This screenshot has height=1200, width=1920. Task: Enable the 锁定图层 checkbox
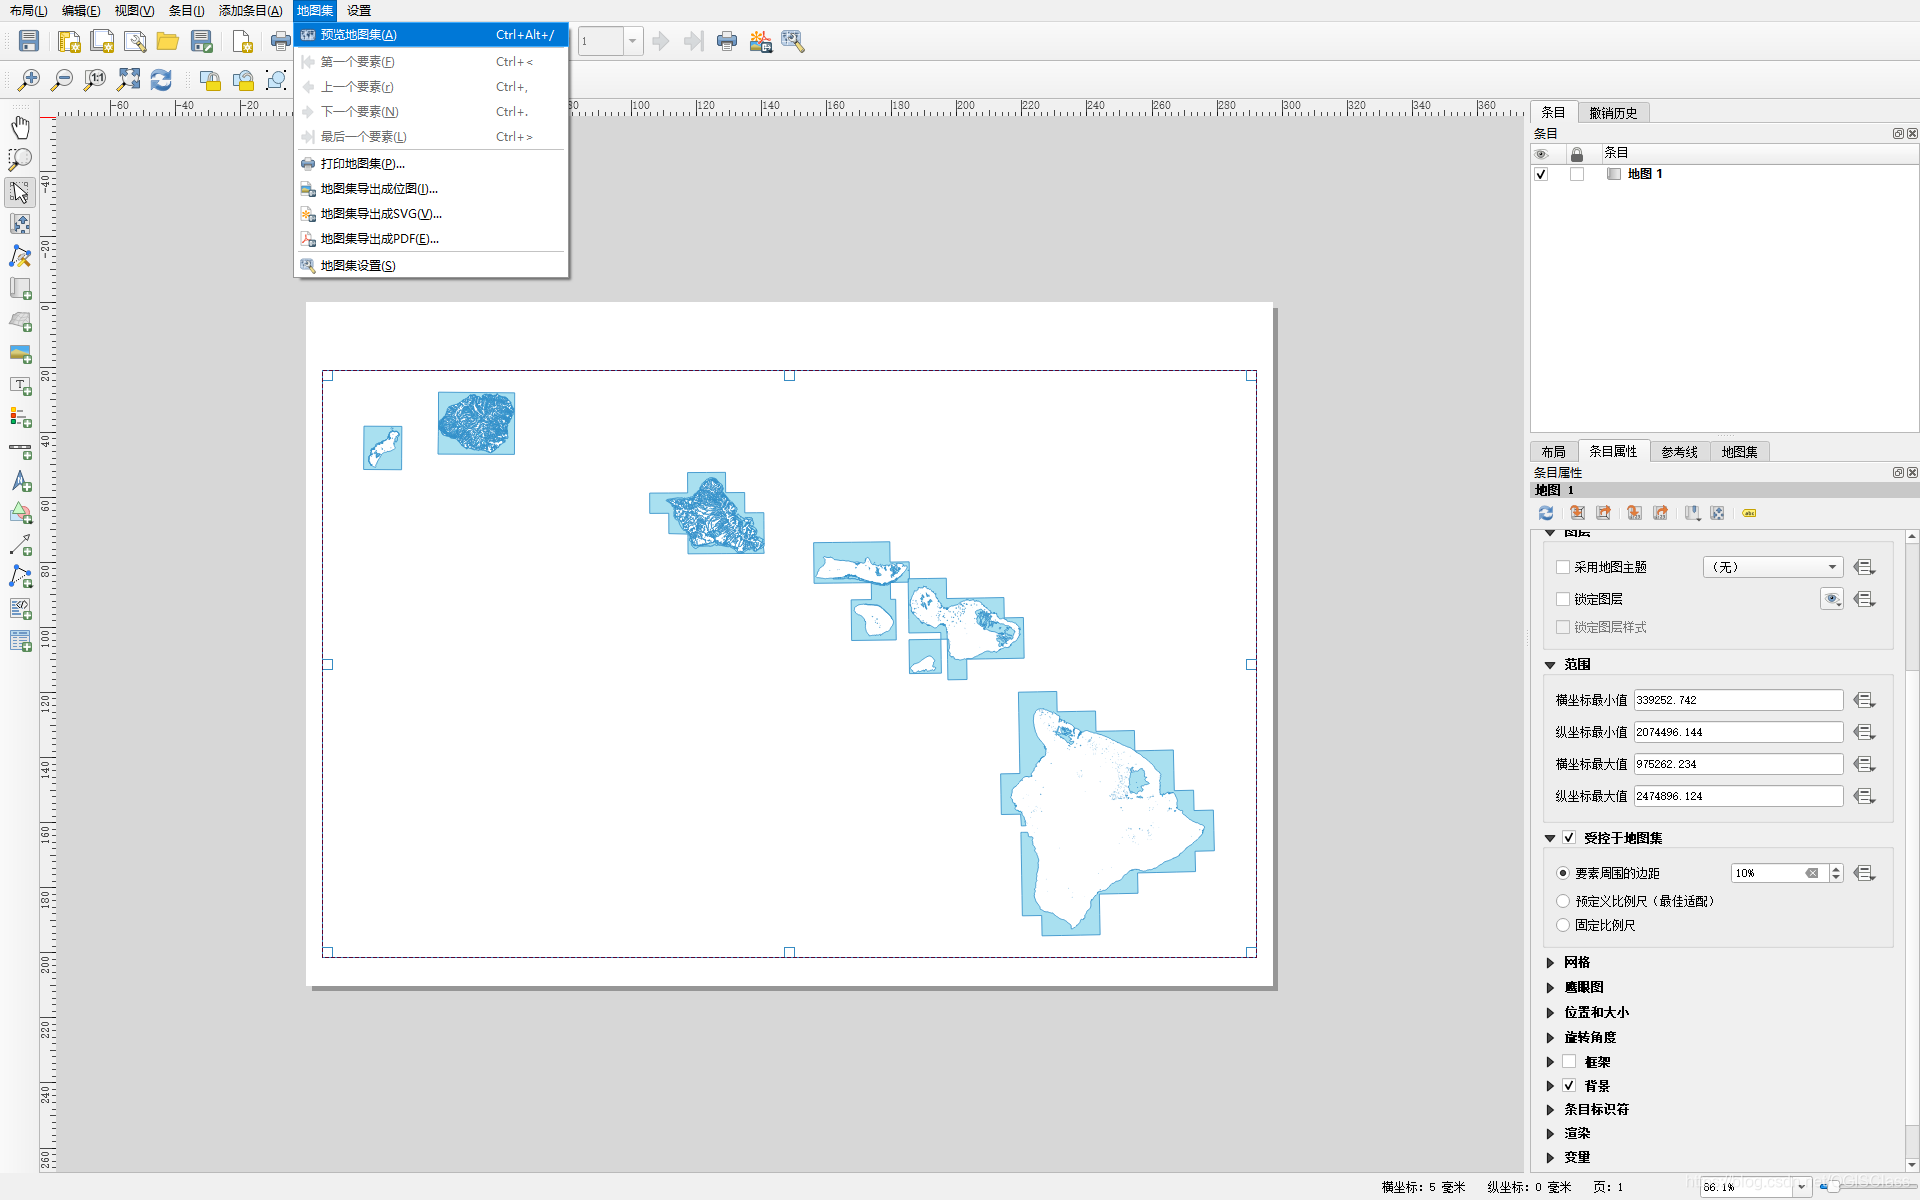coord(1563,599)
